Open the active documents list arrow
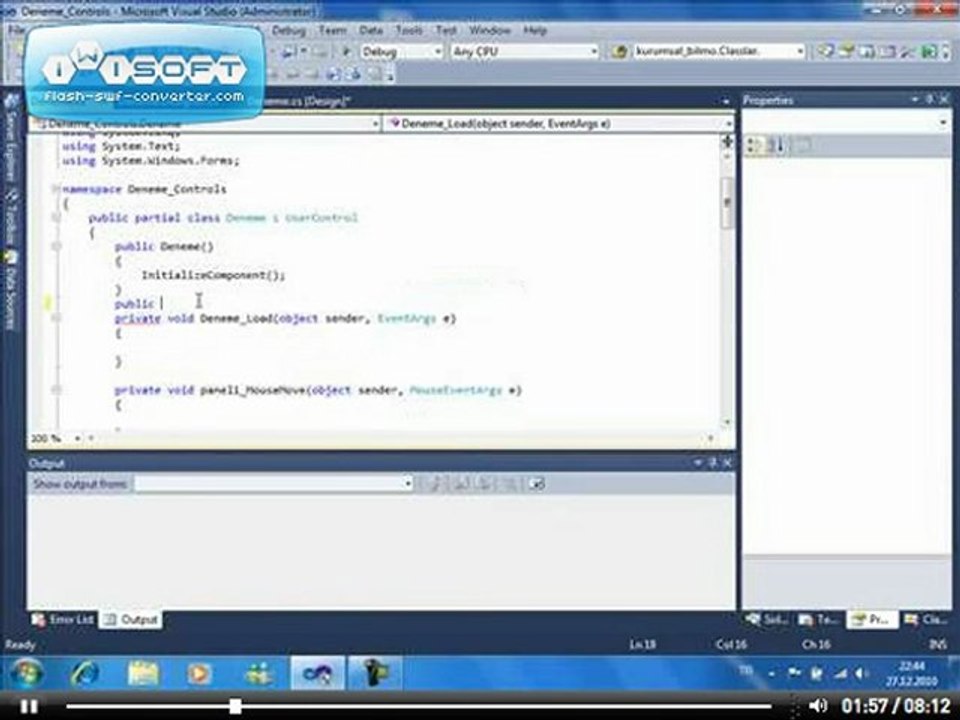 pyautogui.click(x=726, y=101)
